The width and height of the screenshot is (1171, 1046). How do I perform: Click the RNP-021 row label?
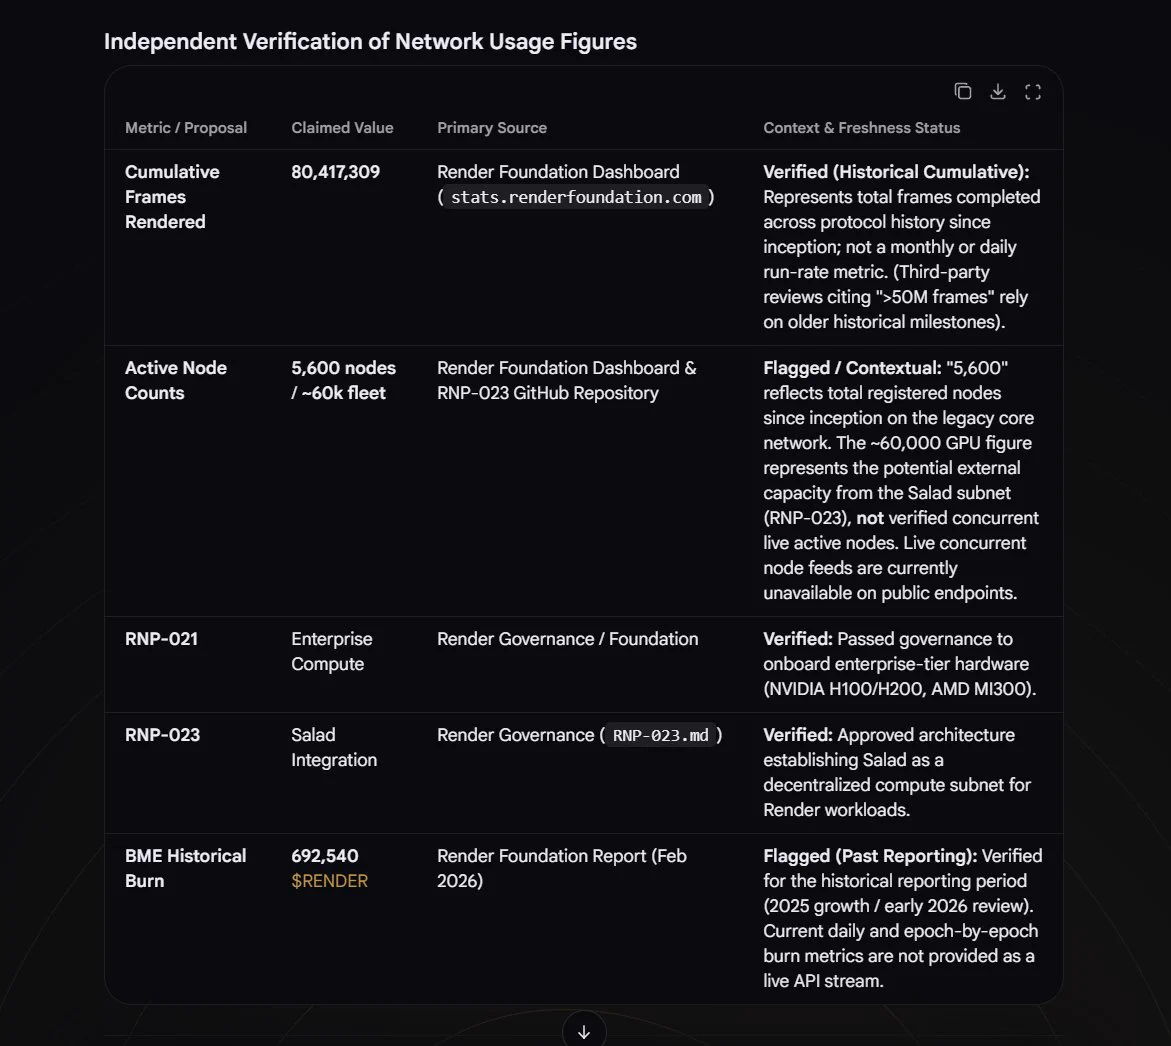pos(161,639)
